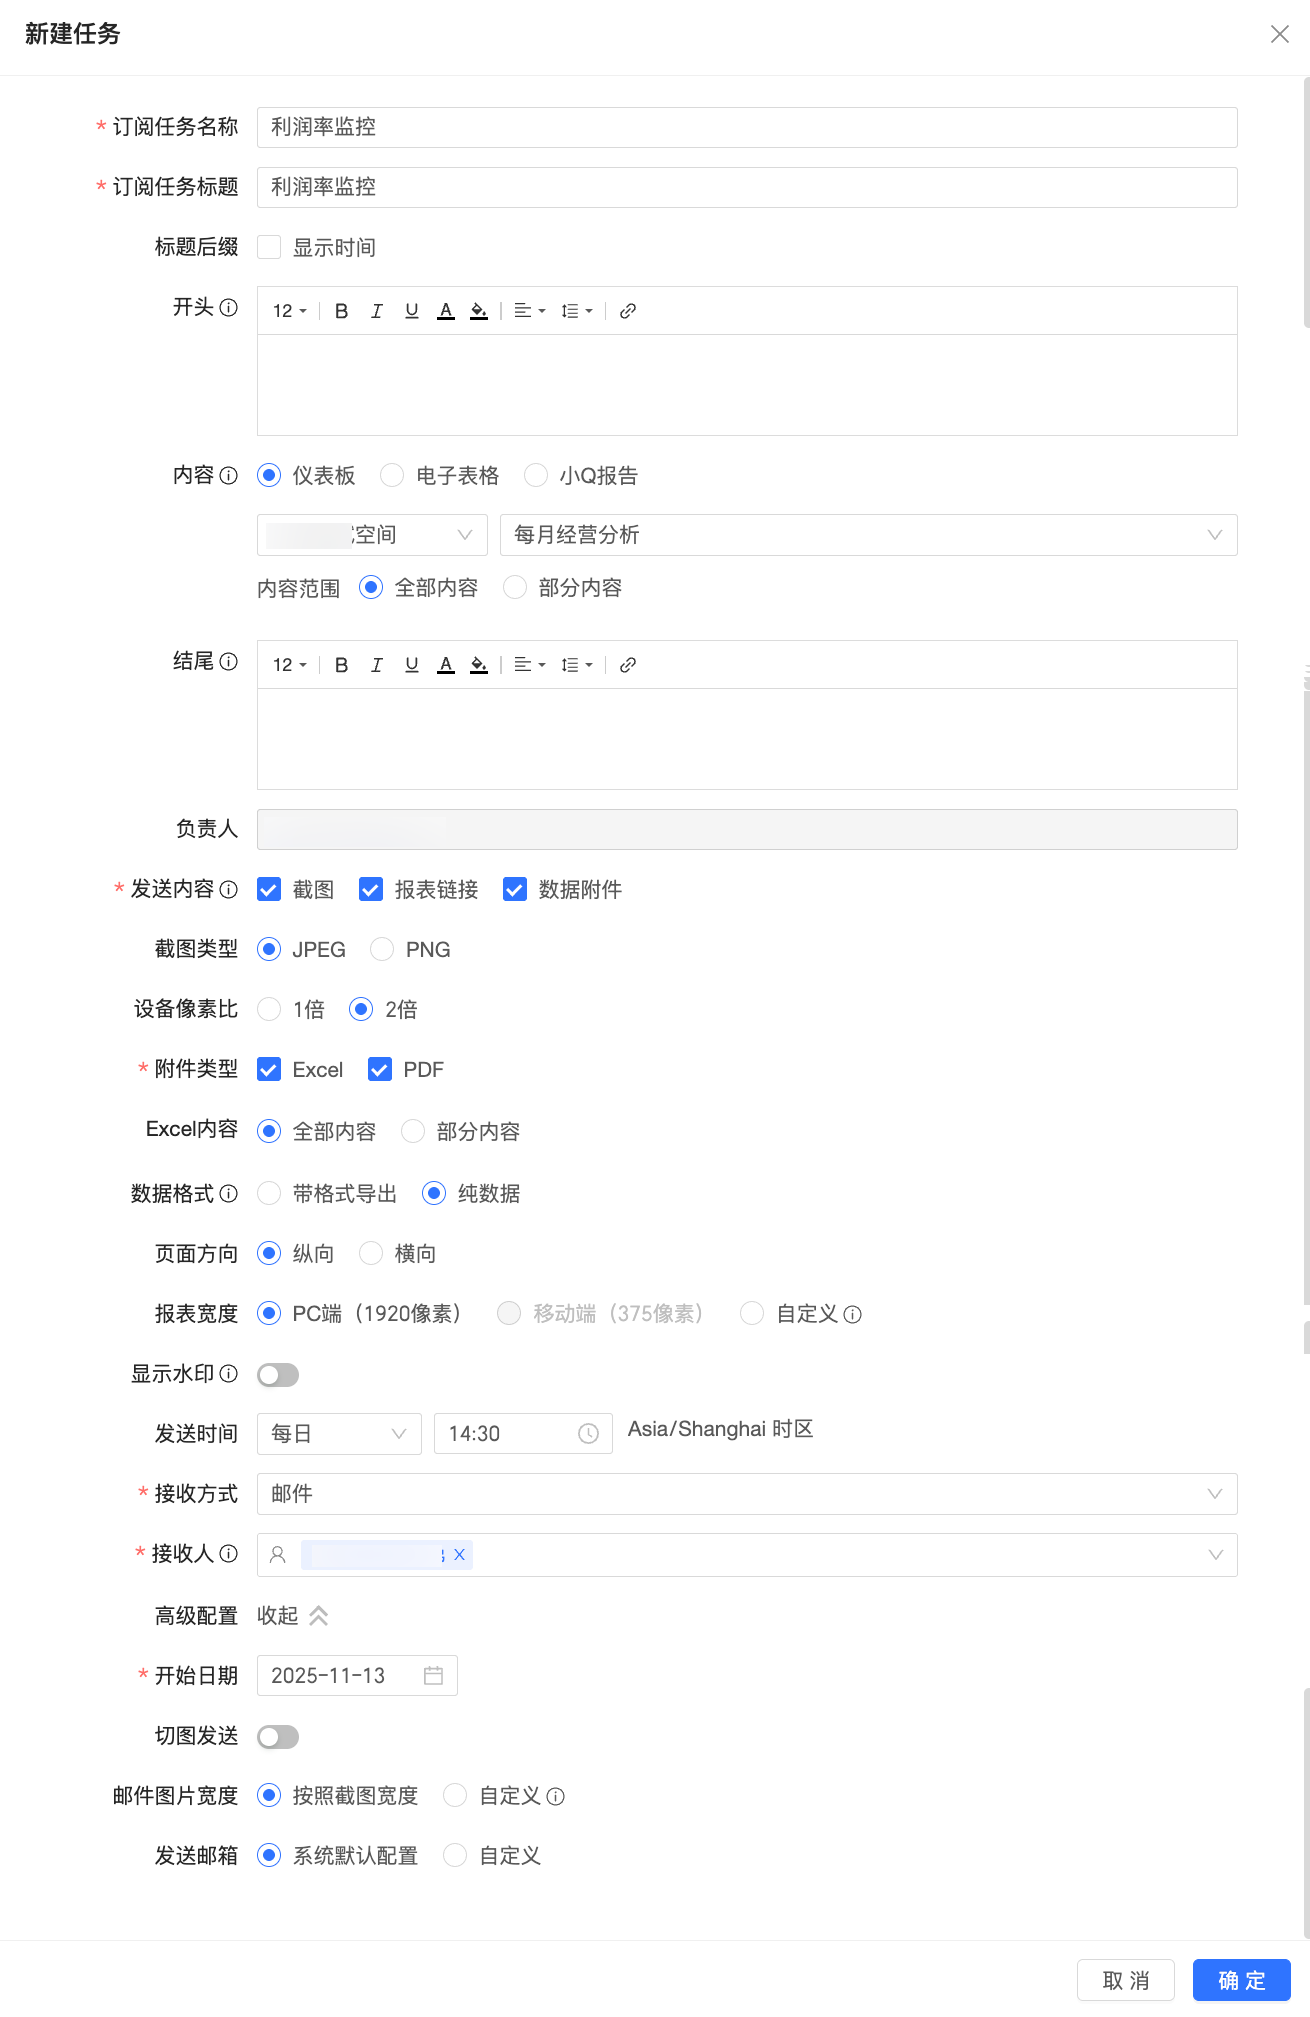Click Underline in the 结尾 editor toolbar
Image resolution: width=1310 pixels, height=2017 pixels.
point(411,665)
